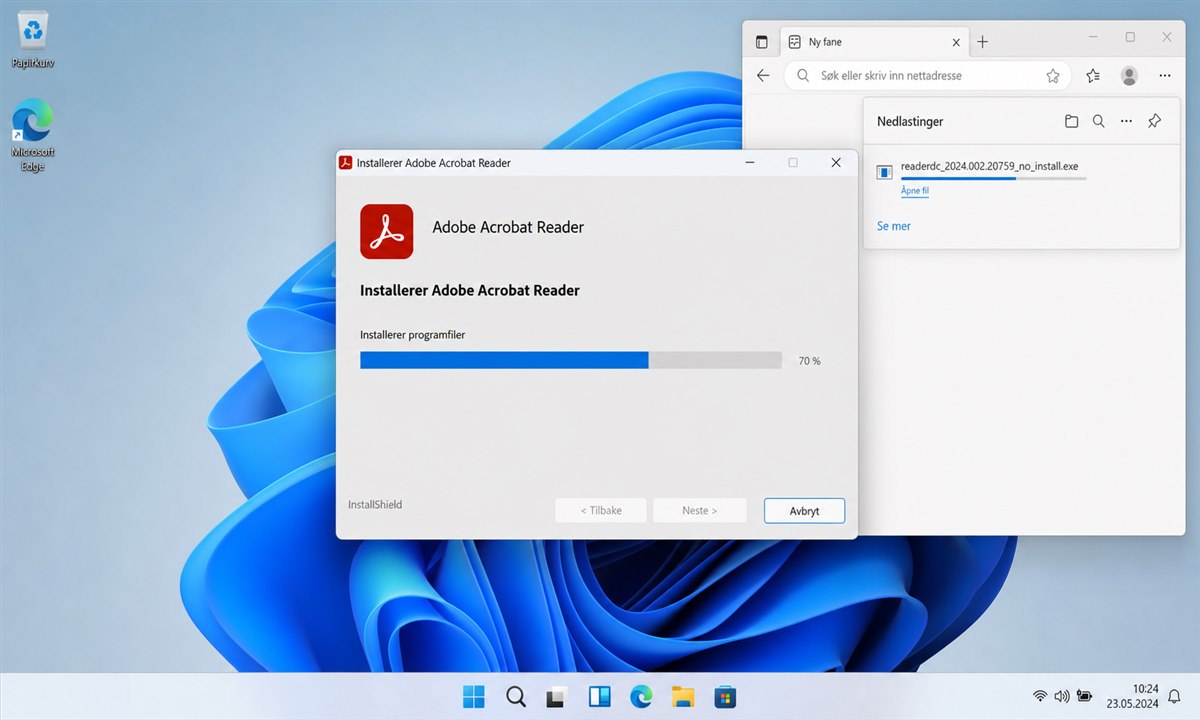Click the installation progress bar at 70 %

(x=571, y=360)
